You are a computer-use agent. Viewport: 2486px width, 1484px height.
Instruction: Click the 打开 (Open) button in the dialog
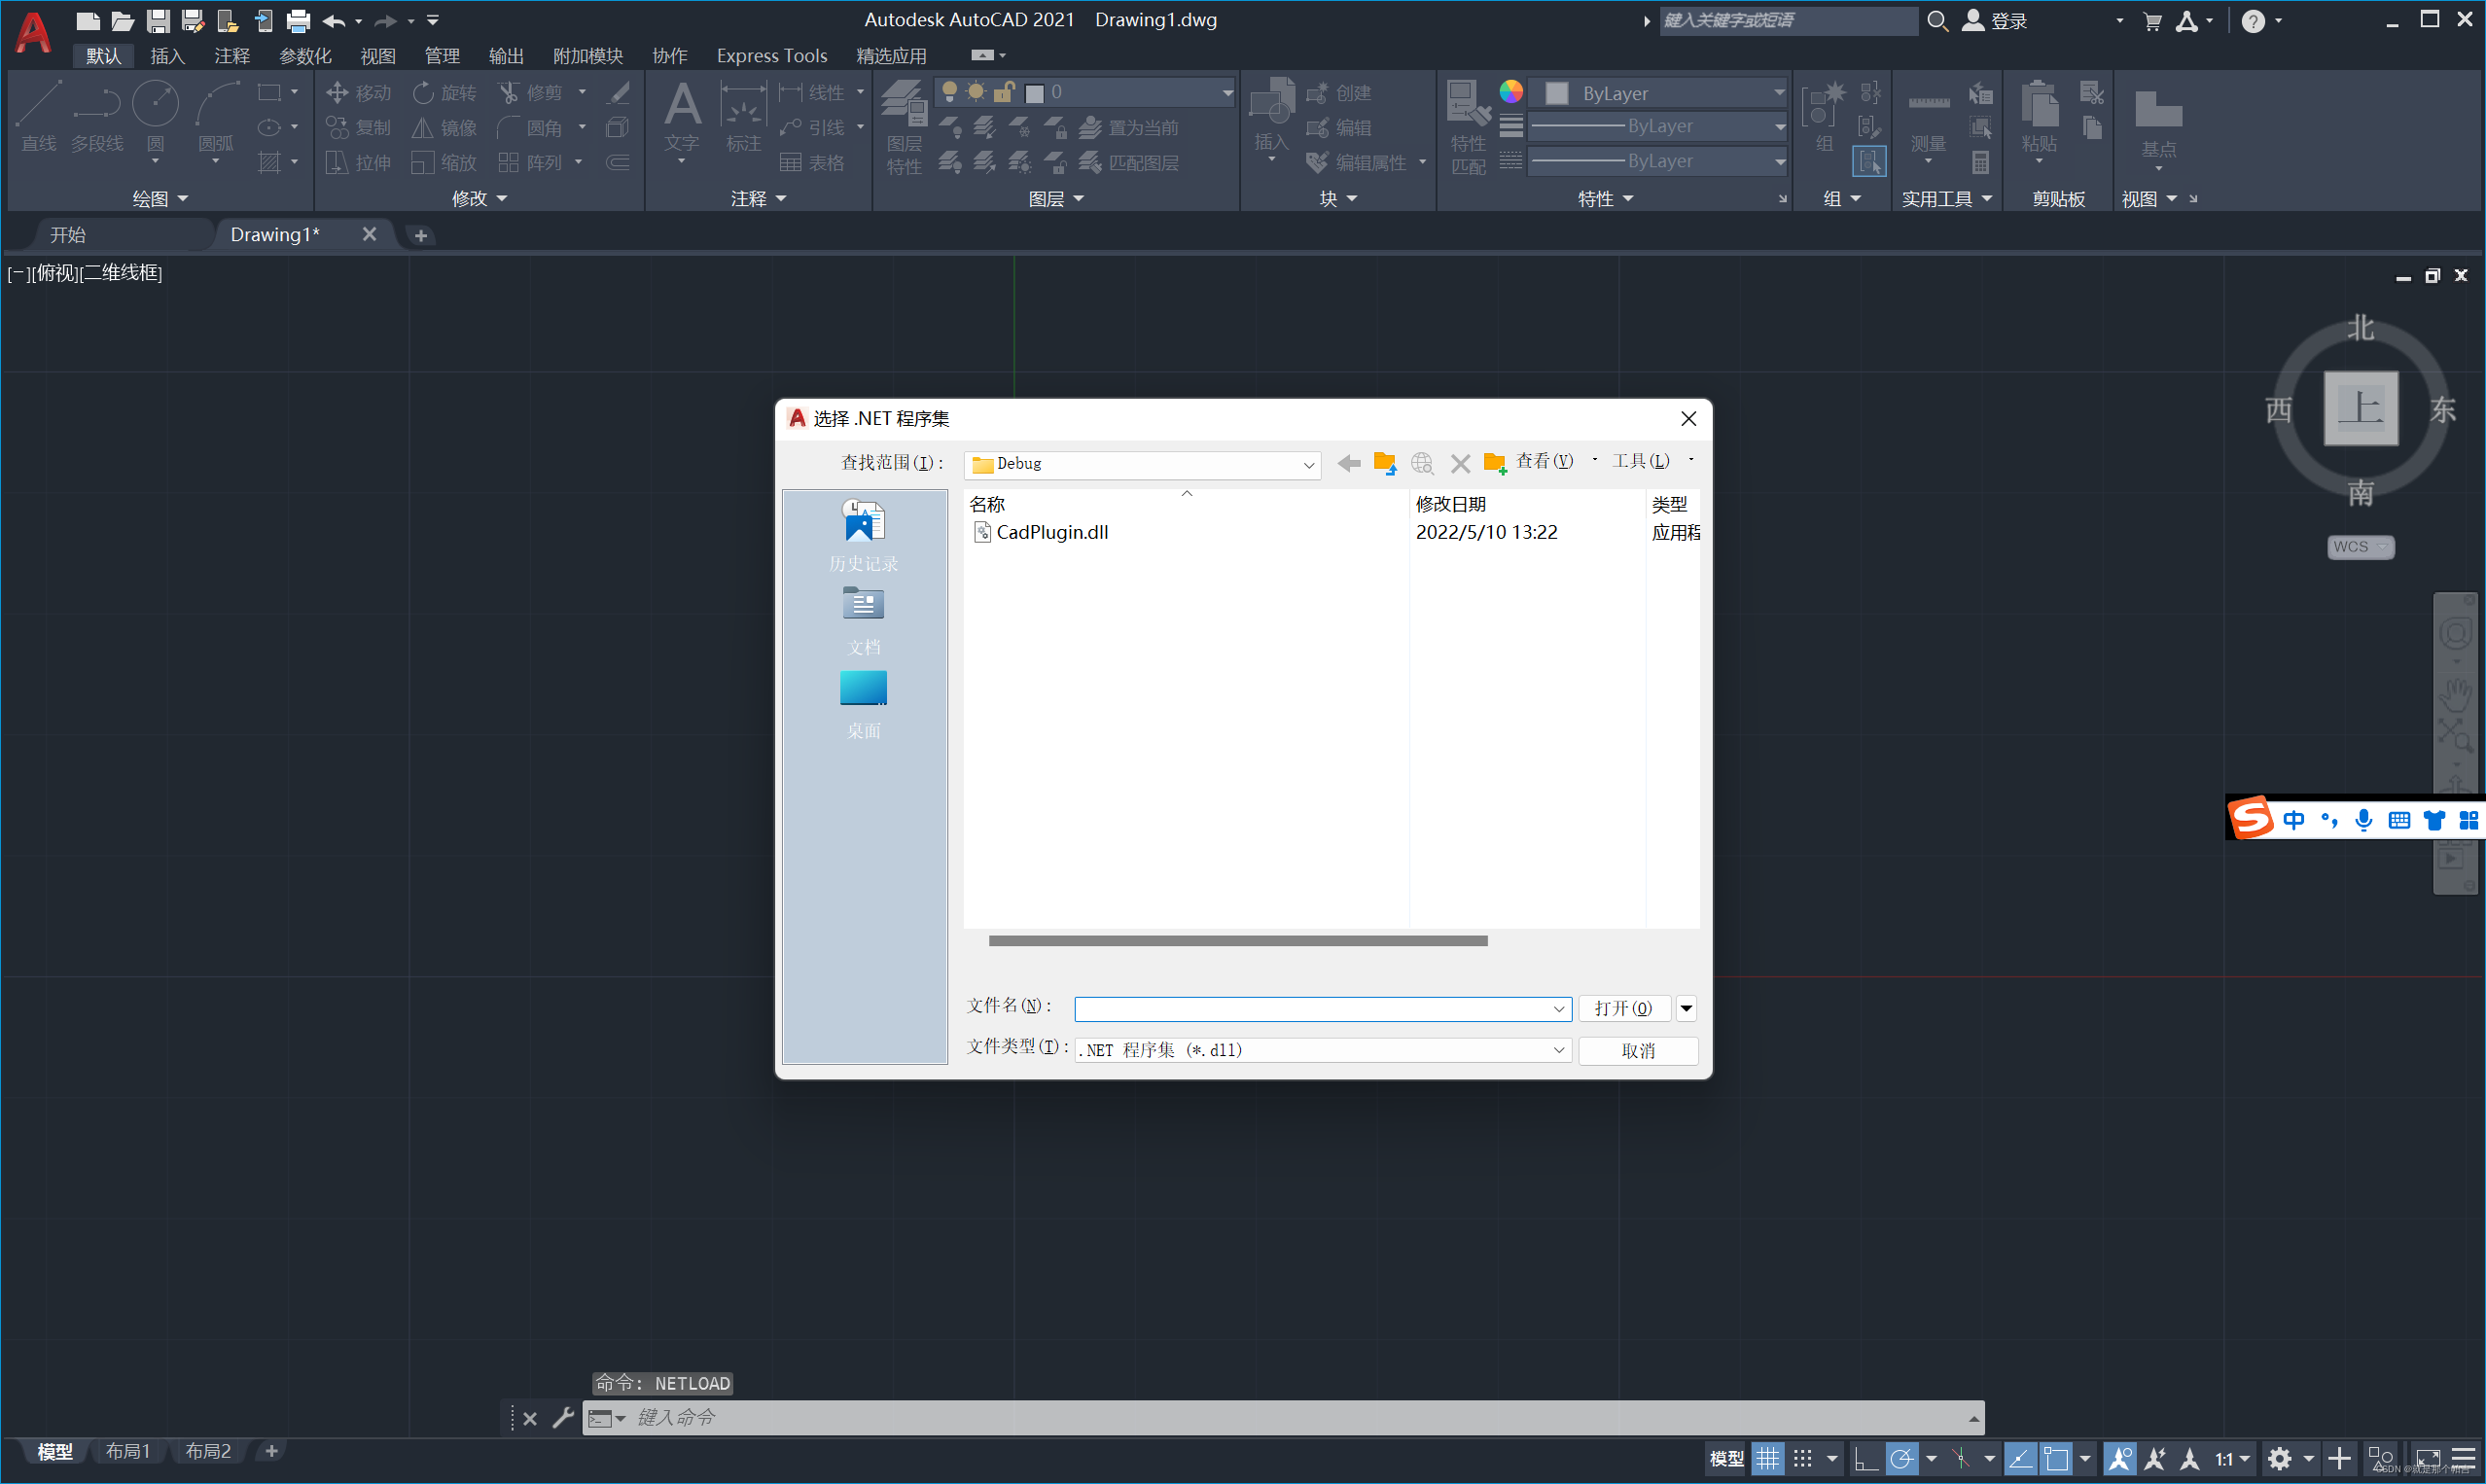click(x=1623, y=1008)
